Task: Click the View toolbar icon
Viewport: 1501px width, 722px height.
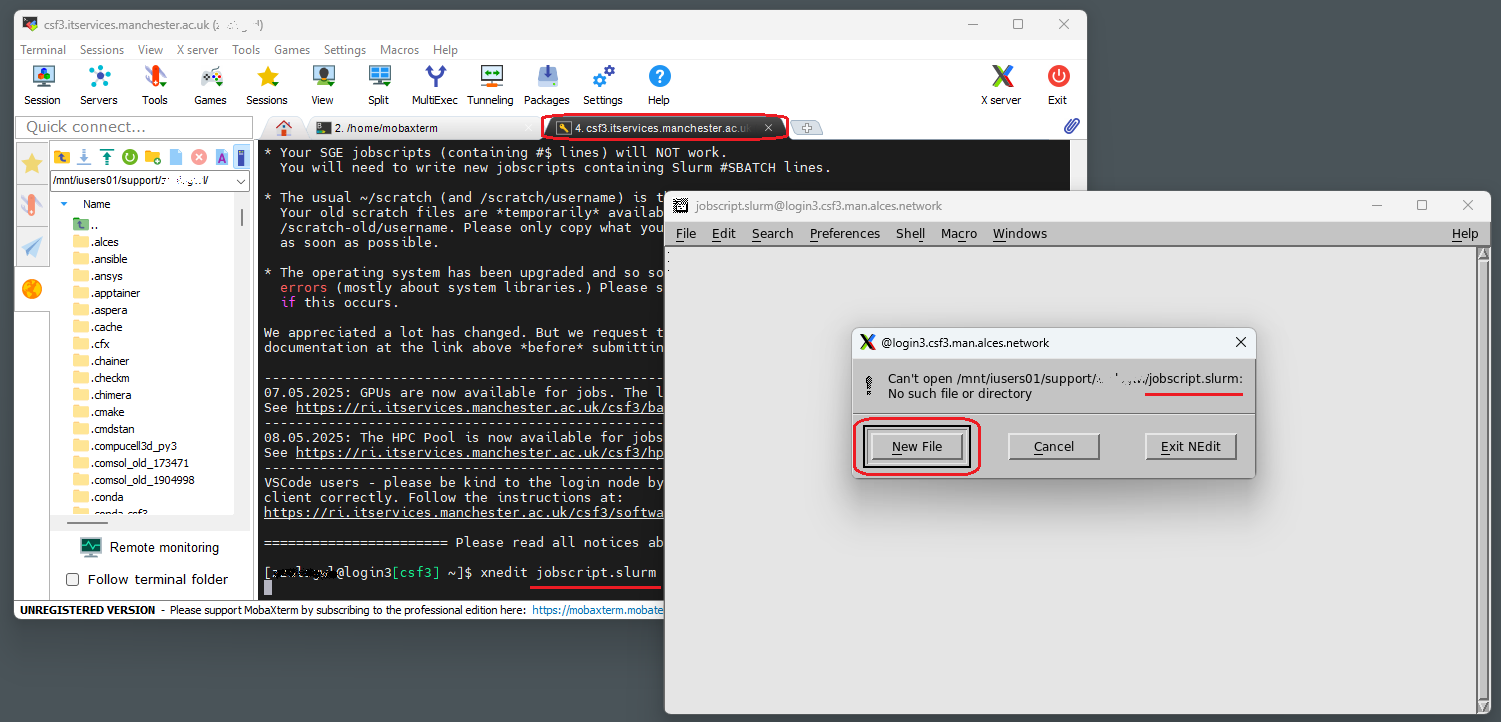Action: point(322,85)
